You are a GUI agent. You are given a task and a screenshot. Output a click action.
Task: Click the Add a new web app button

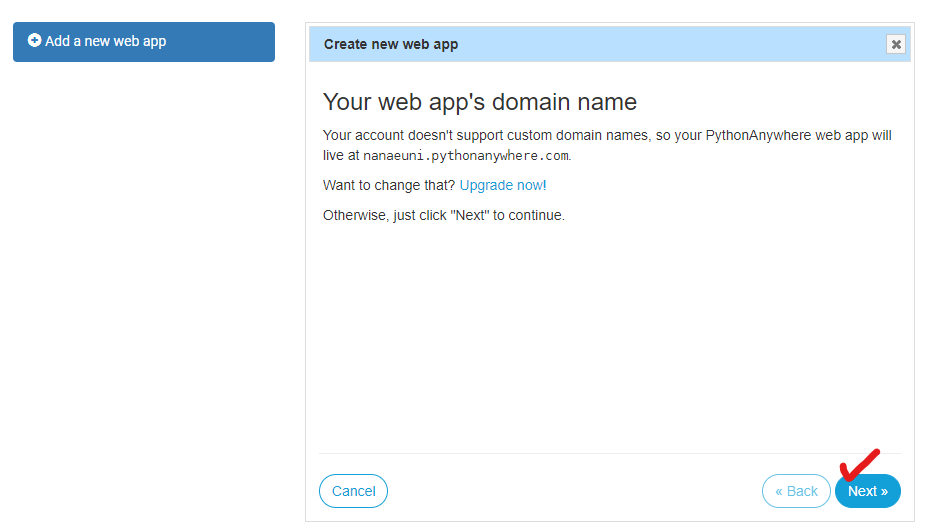tap(144, 42)
